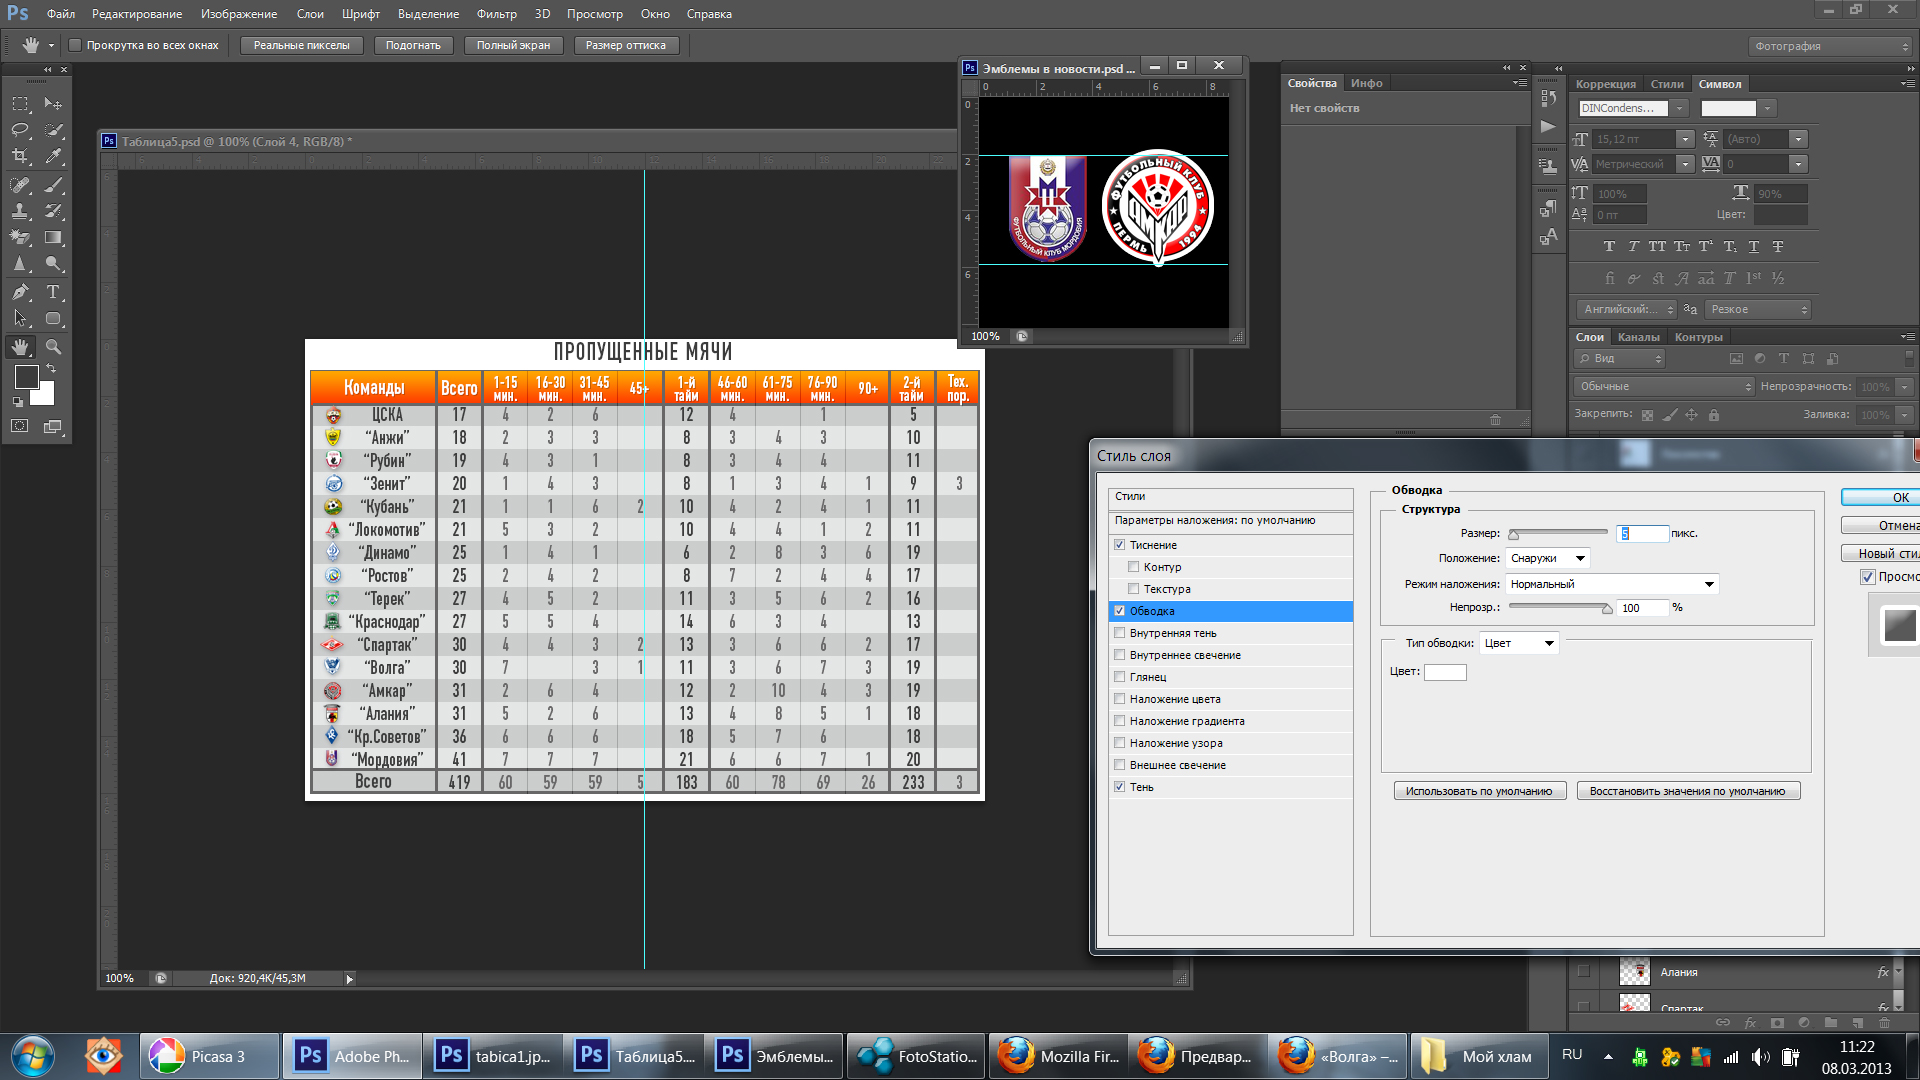
Task: Toggle the Тиснение effect checkbox
Action: click(x=1119, y=545)
